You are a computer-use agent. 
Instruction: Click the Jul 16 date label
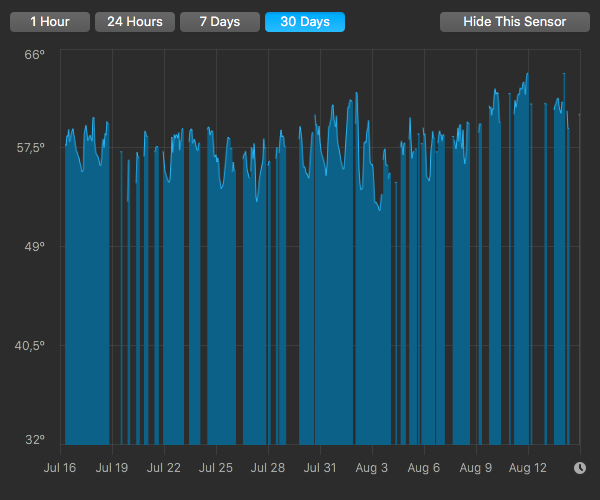(x=60, y=467)
